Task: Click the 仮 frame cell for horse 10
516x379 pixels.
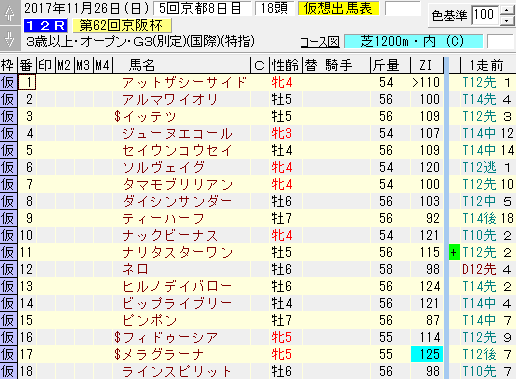Action: 8,235
